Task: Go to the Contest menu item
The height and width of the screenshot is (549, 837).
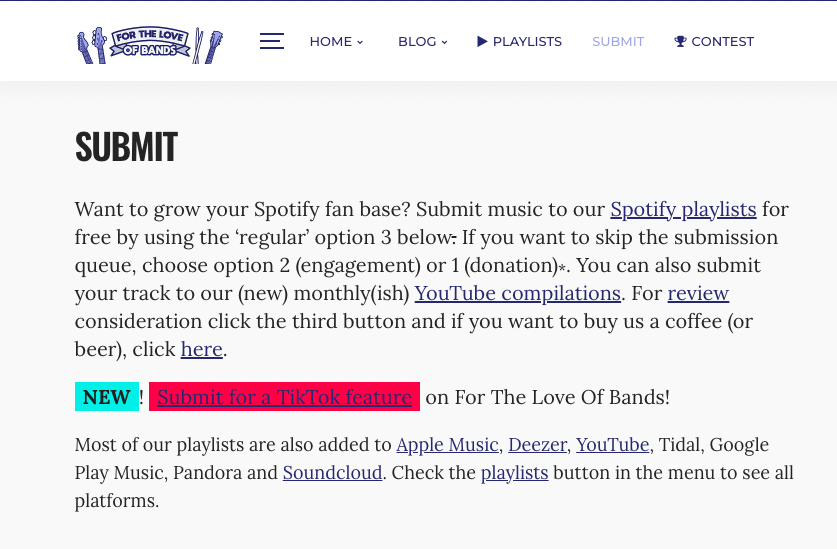Action: (x=722, y=42)
